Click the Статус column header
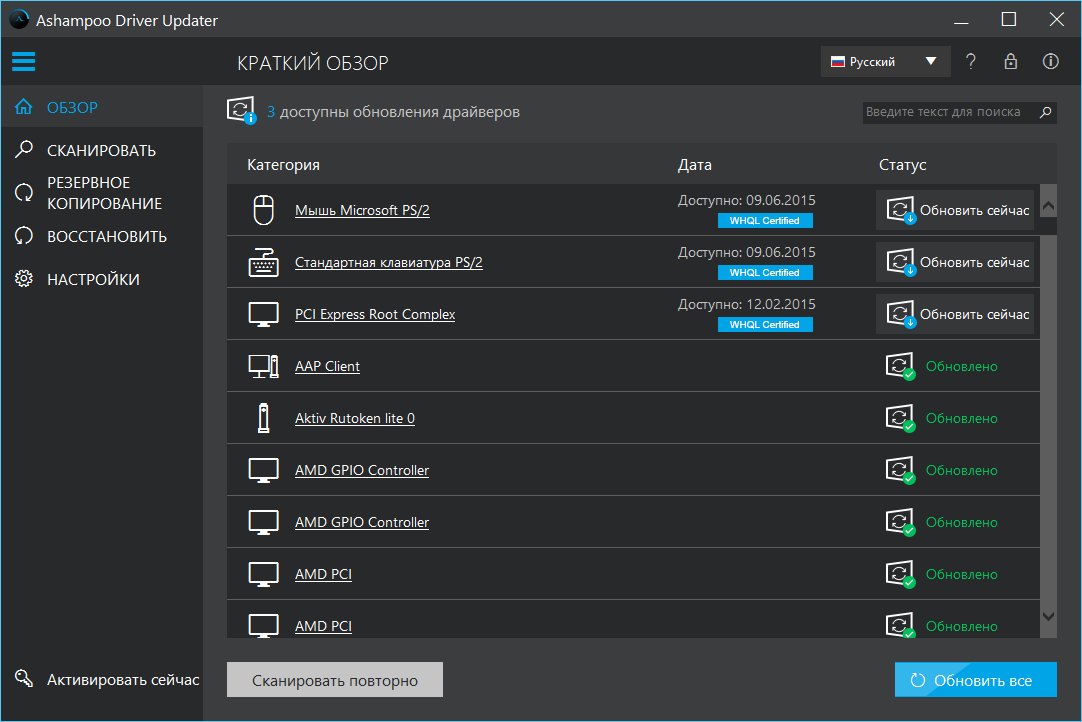 tap(902, 165)
